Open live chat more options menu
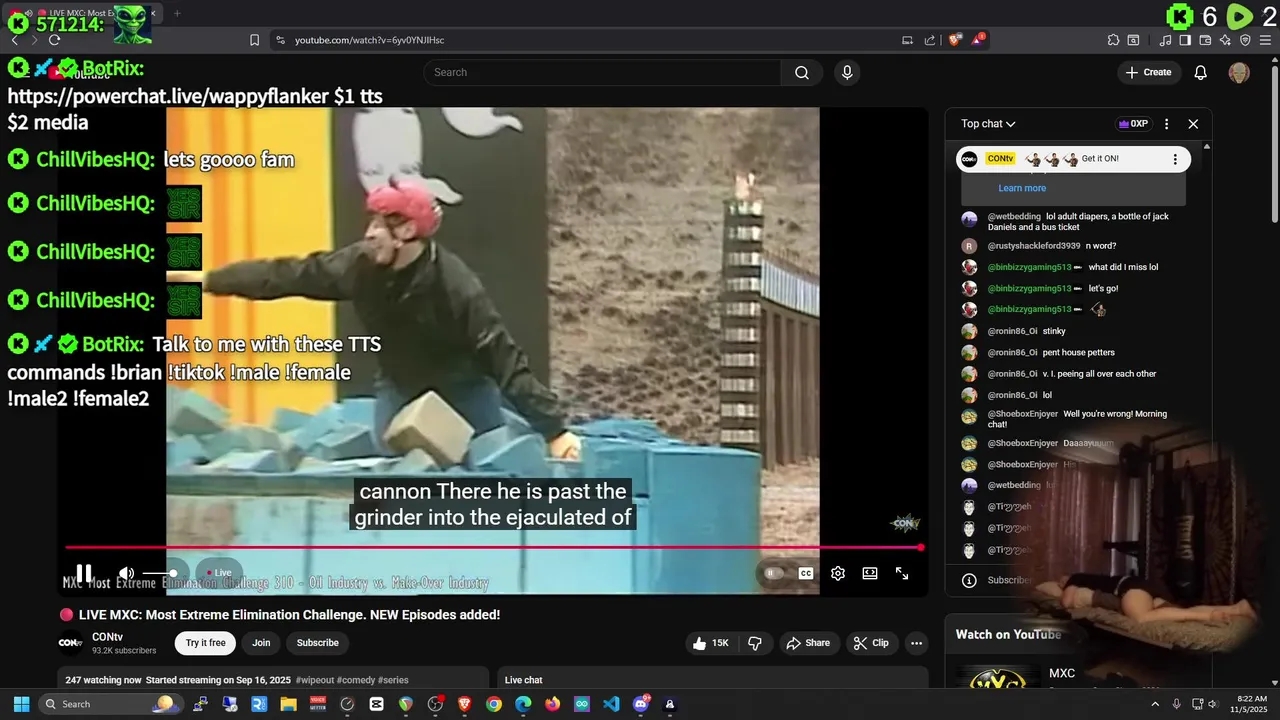Viewport: 1280px width, 720px height. pos(1166,124)
